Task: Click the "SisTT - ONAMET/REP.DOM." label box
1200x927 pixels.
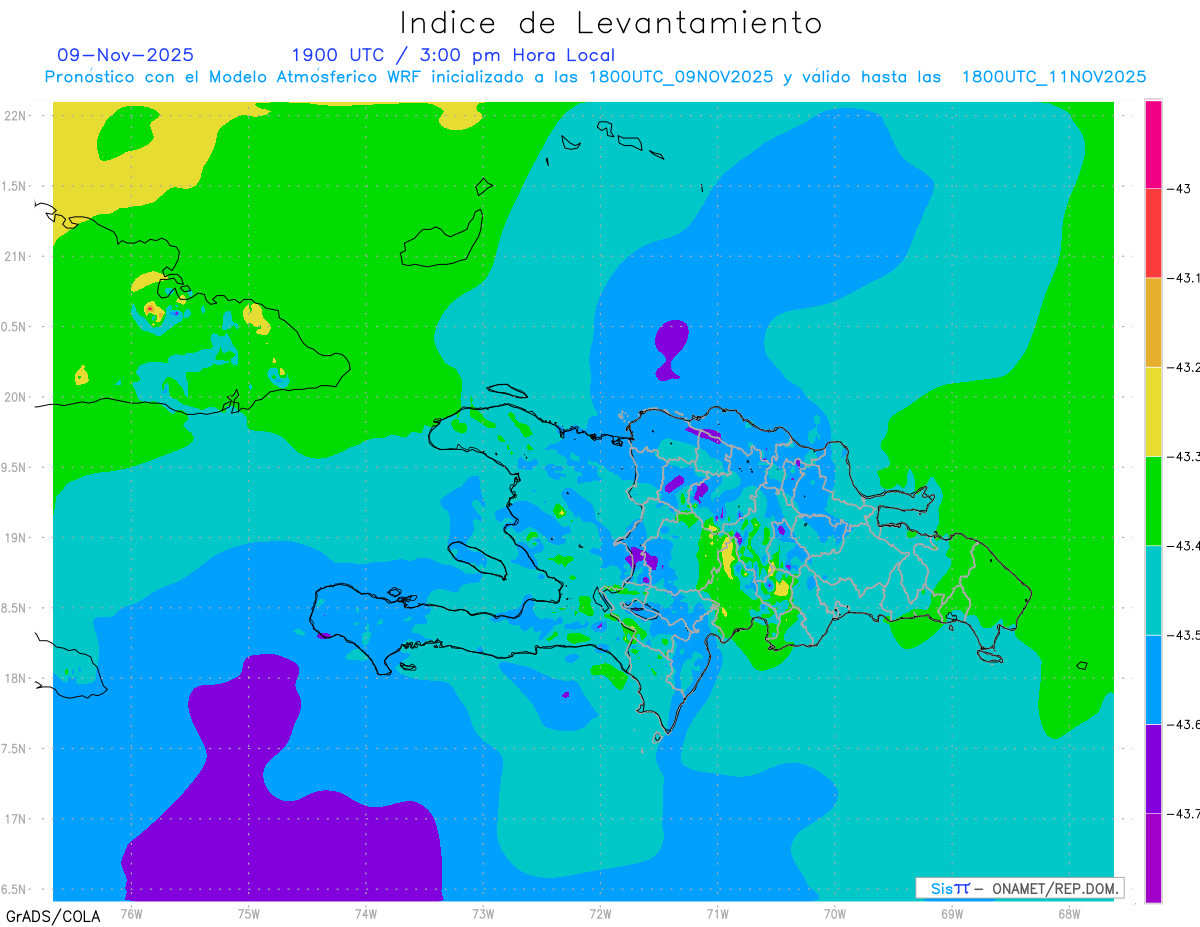Action: [1019, 888]
